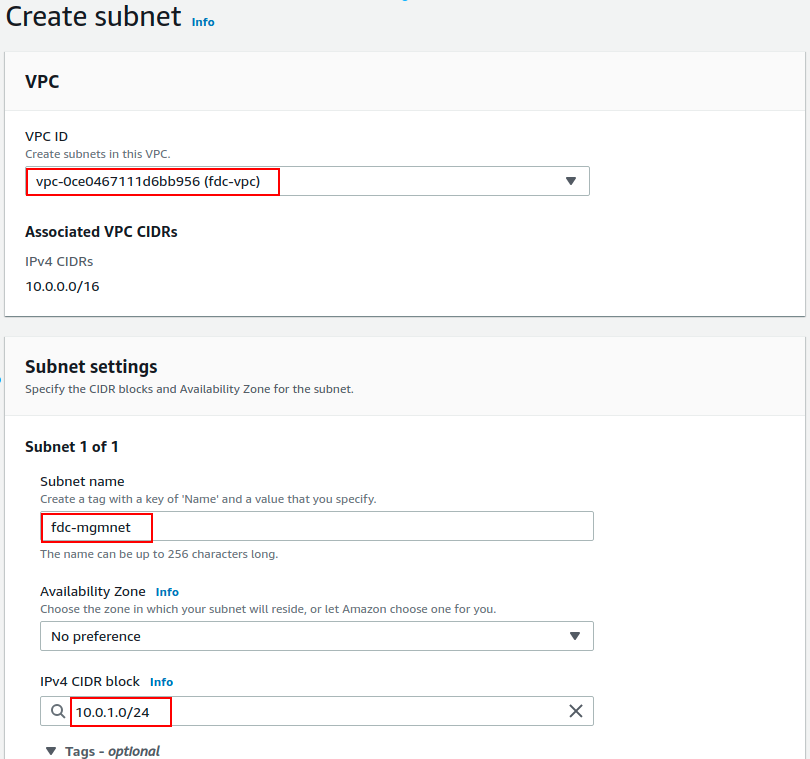Click the 'Create subnet' page title

(94, 17)
